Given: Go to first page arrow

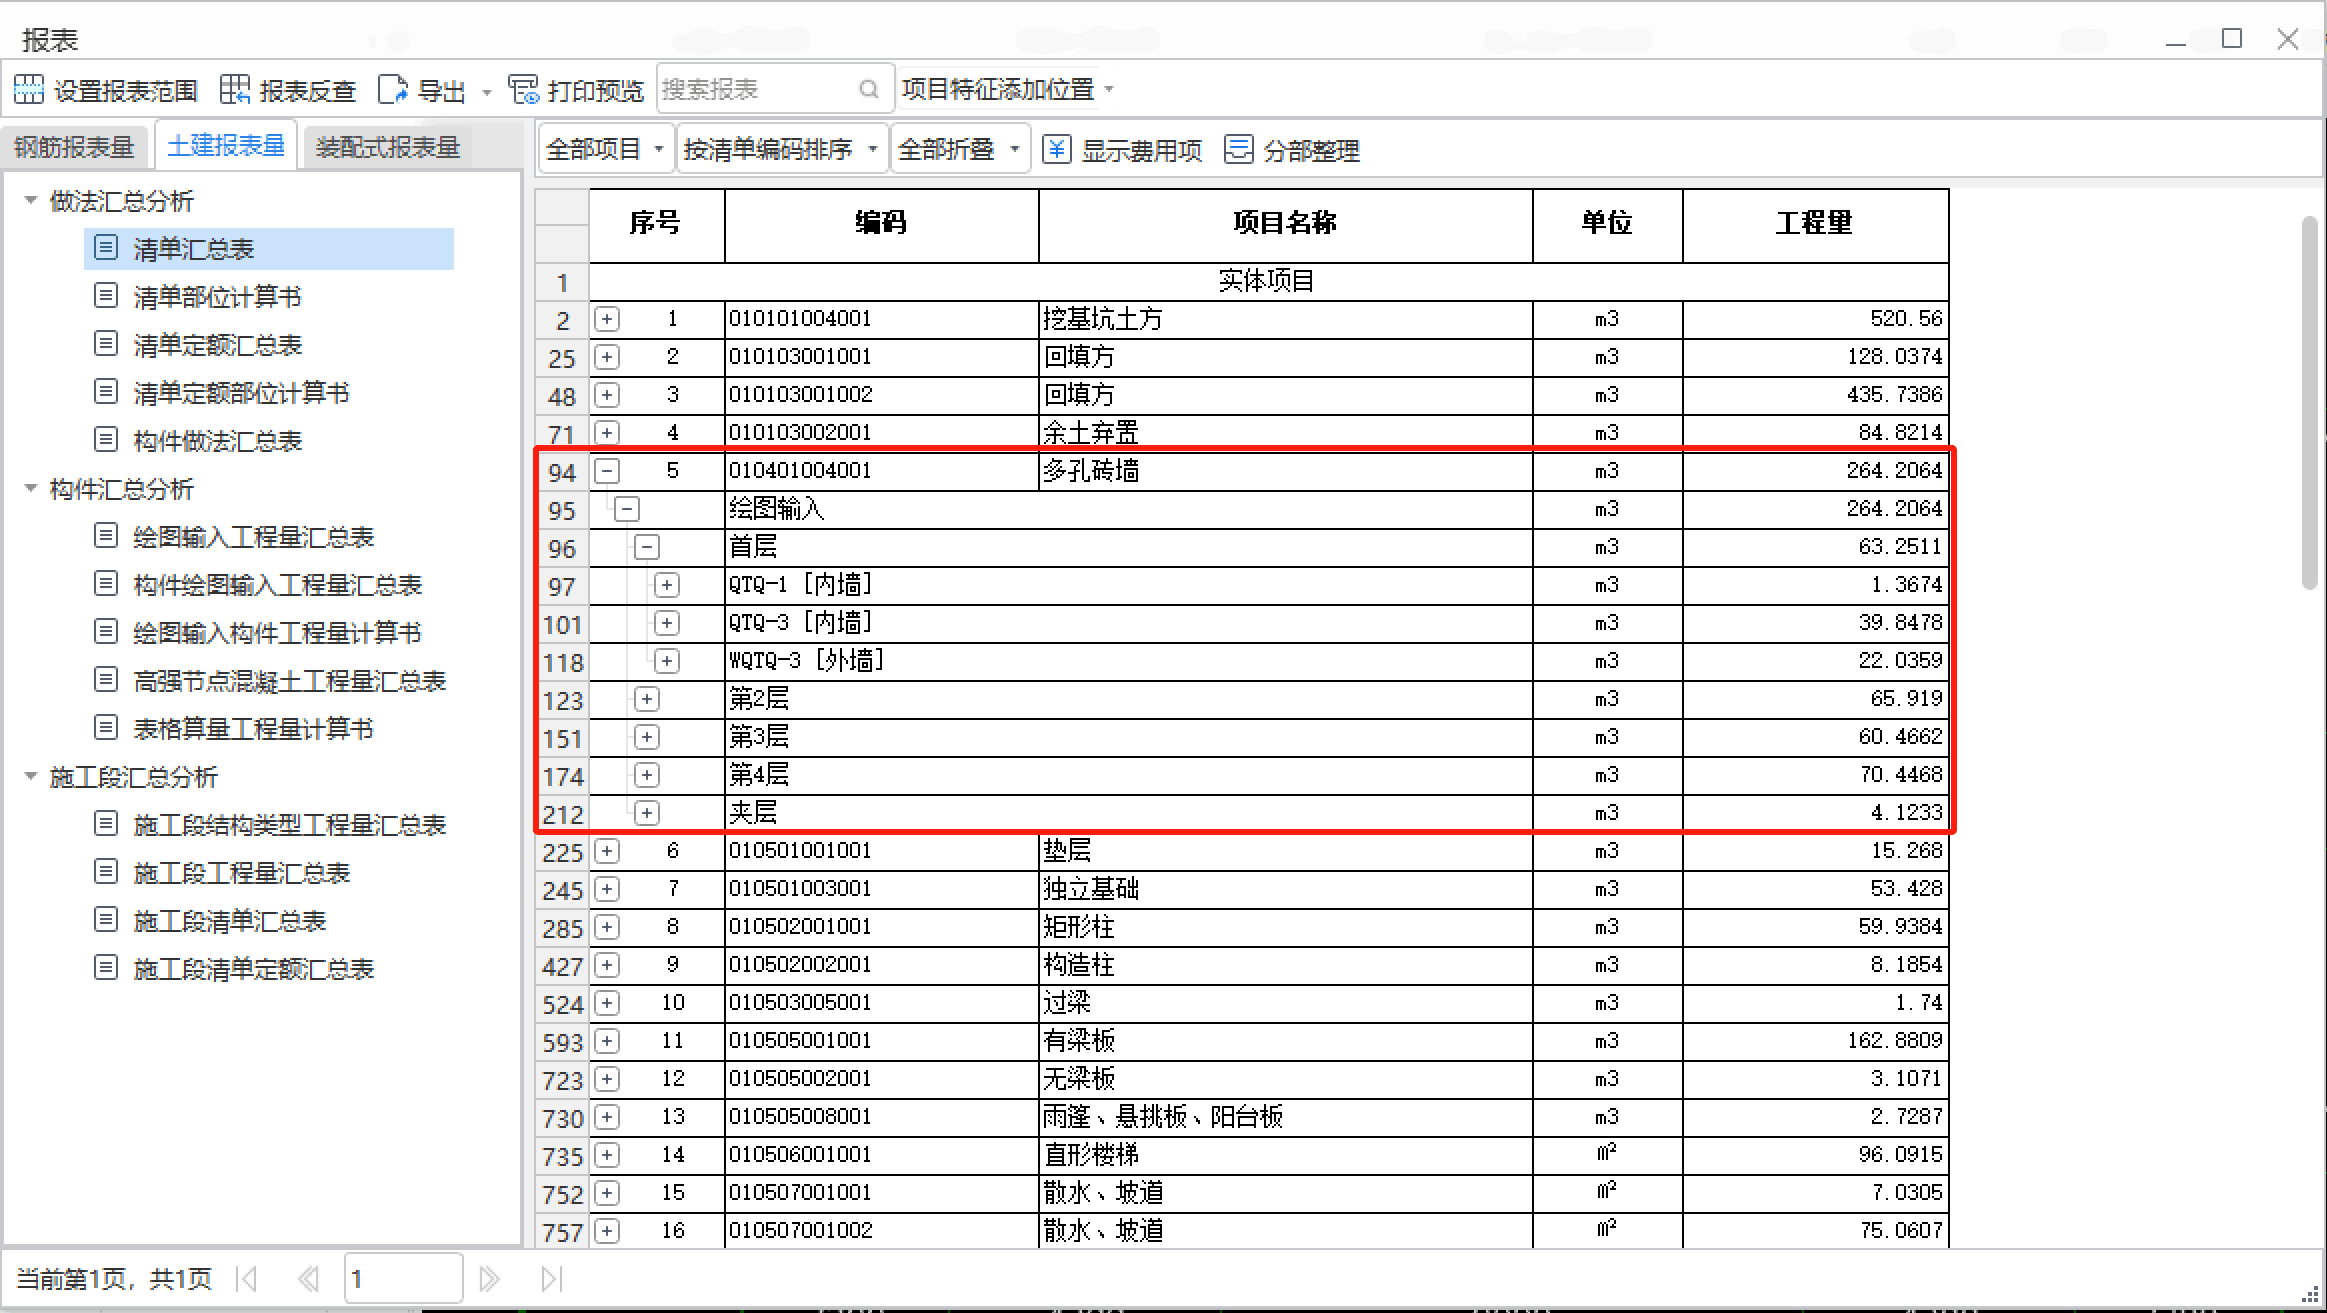Looking at the screenshot, I should point(246,1279).
